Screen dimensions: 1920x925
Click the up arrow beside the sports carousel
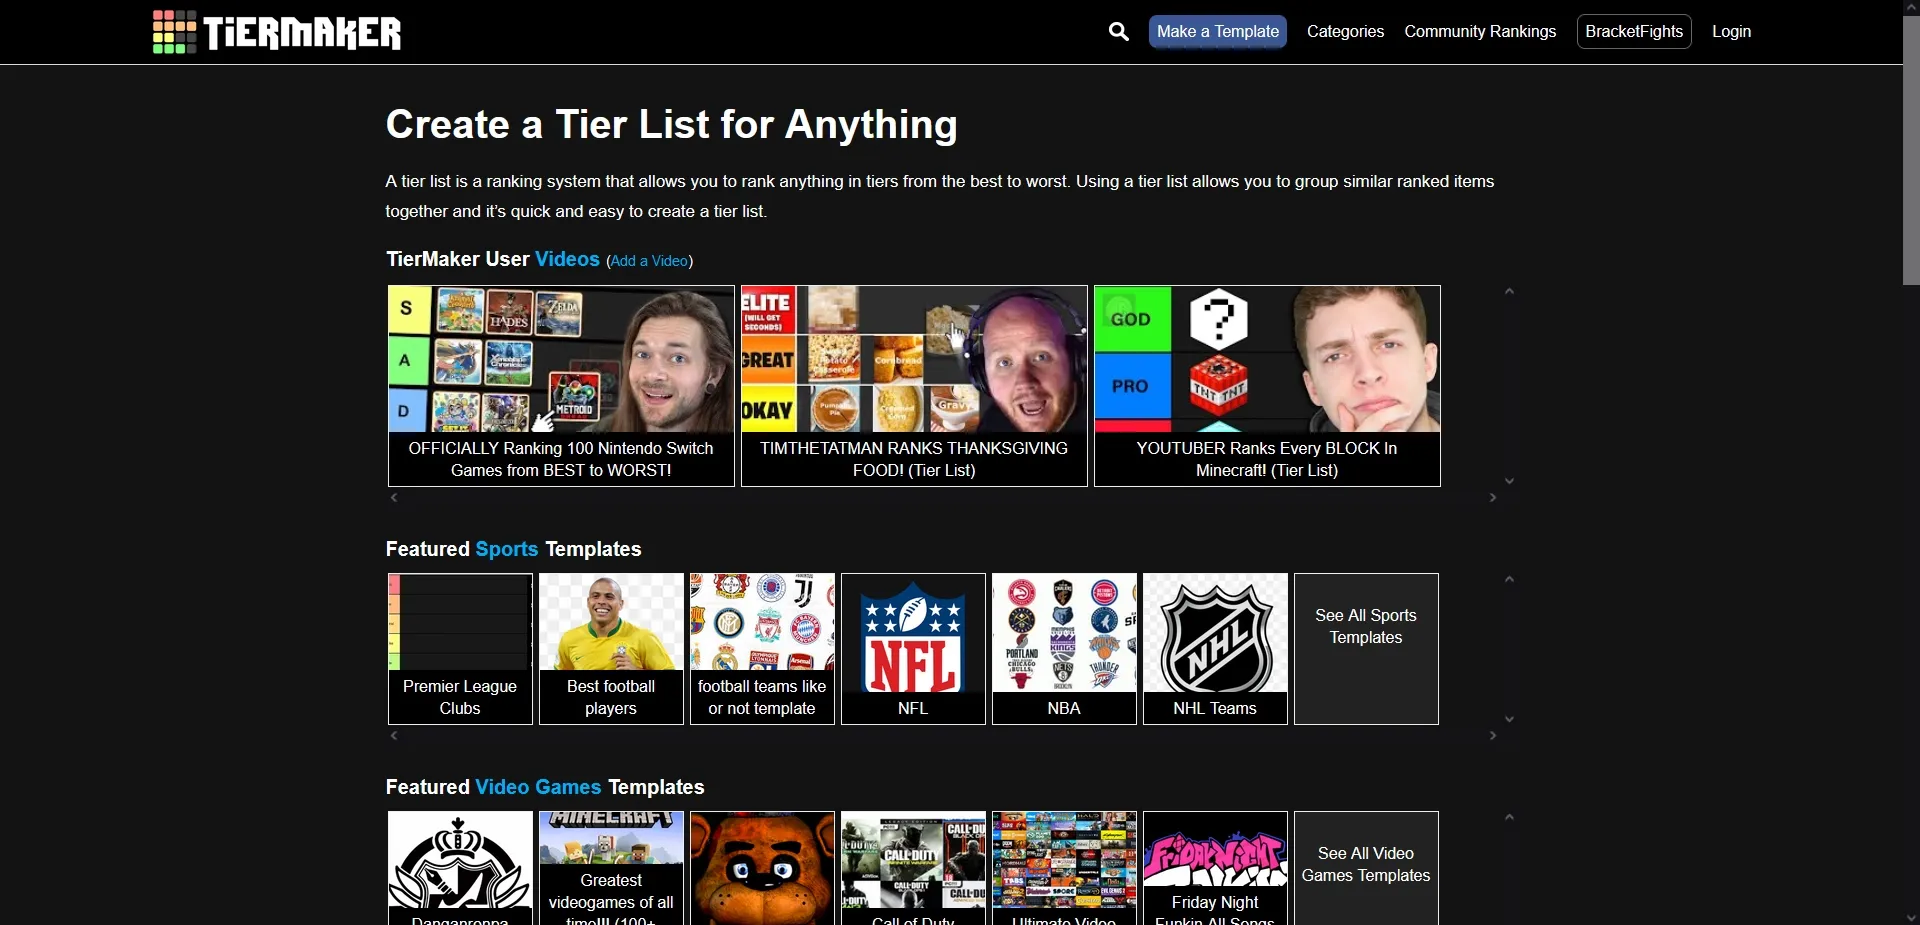(1510, 580)
